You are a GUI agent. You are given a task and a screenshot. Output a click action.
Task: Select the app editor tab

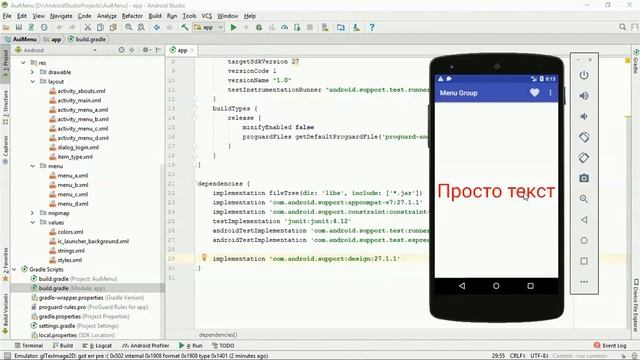tap(182, 50)
